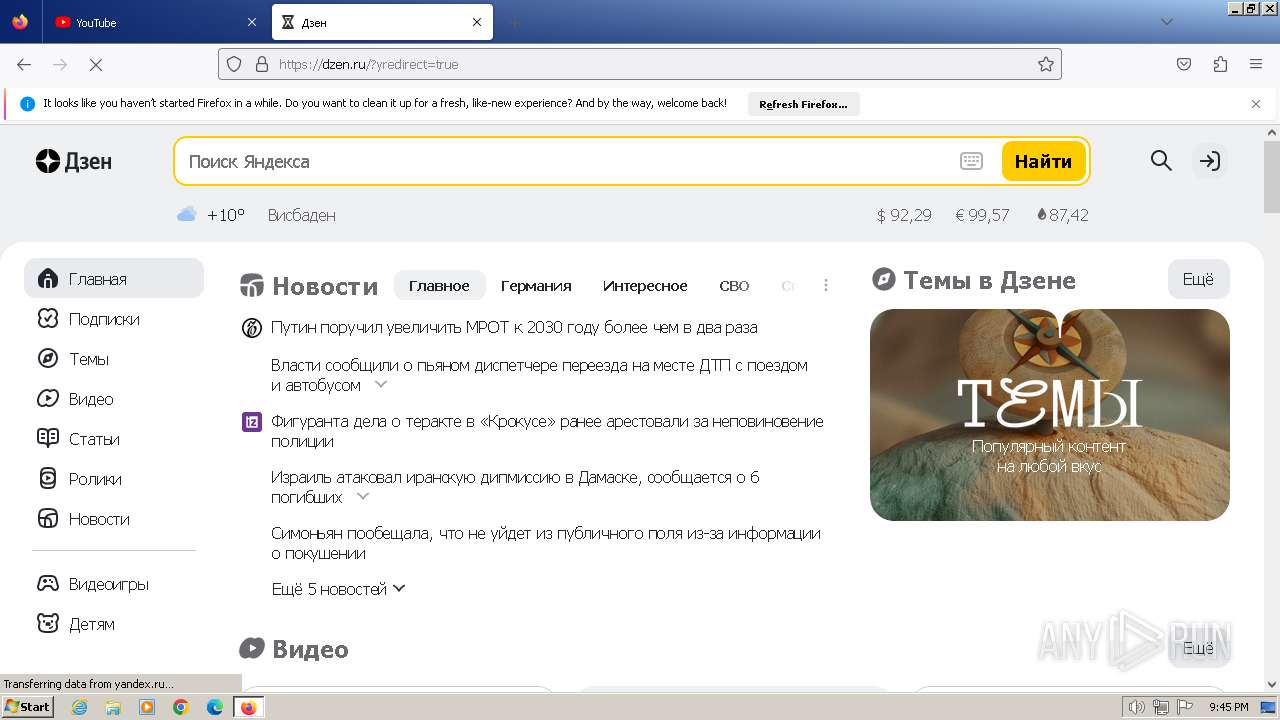Open the news tabs three-dot menu
The width and height of the screenshot is (1280, 720).
click(826, 285)
